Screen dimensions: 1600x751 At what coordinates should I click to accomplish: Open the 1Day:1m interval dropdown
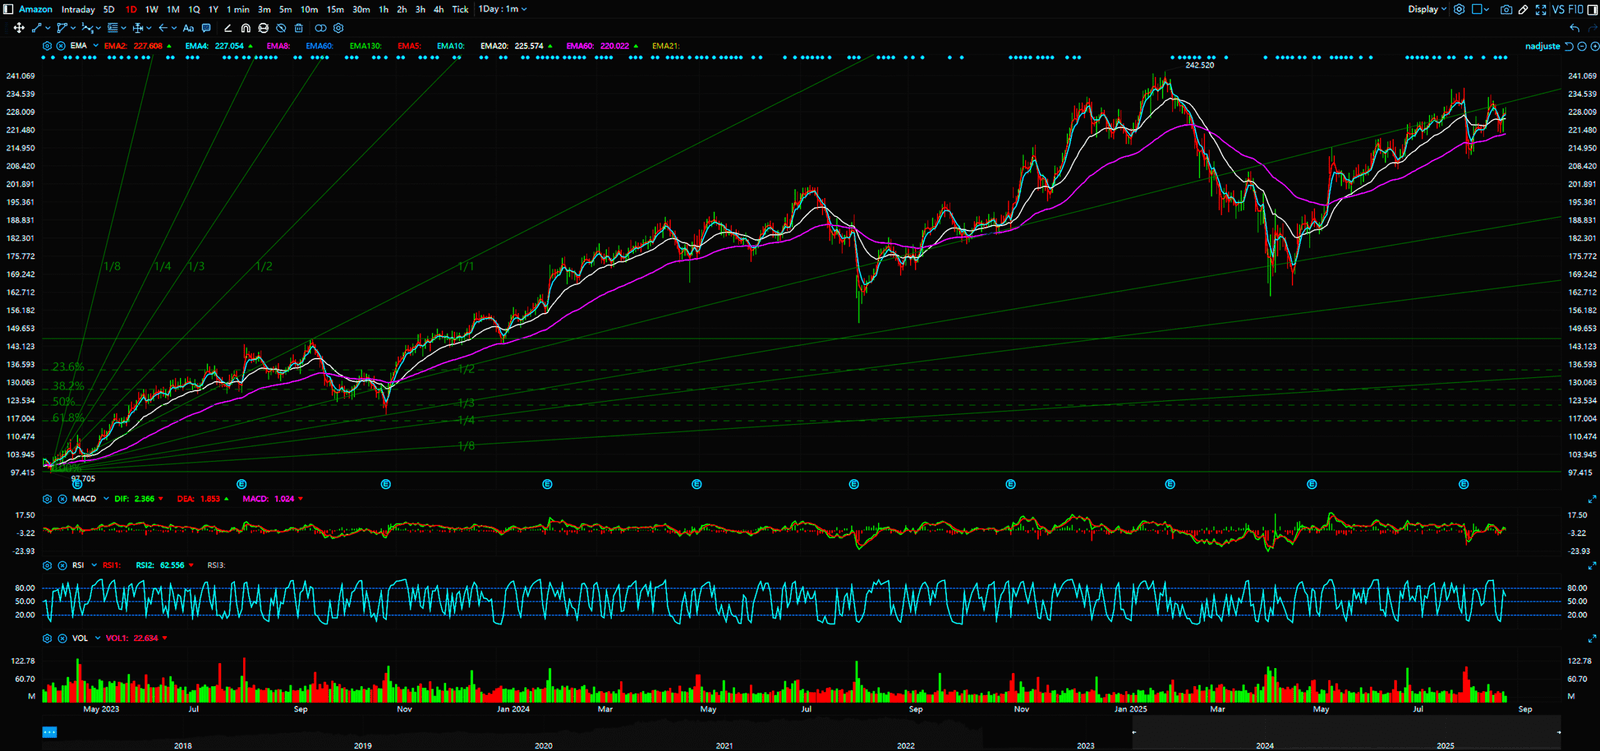[502, 9]
